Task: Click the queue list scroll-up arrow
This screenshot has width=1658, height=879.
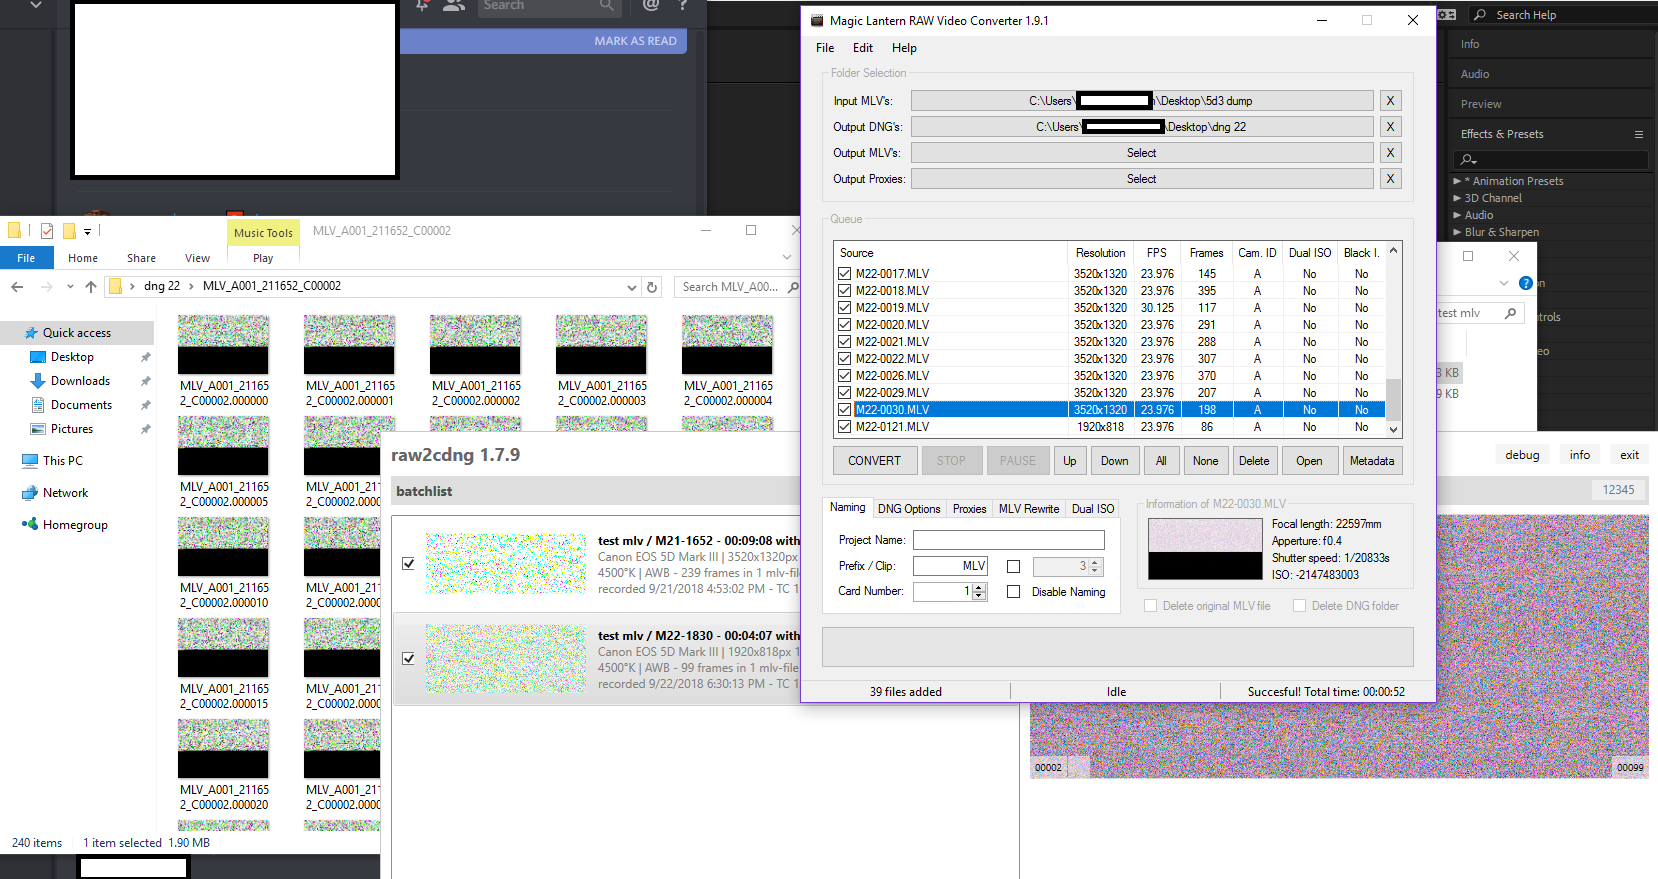Action: 1393,251
